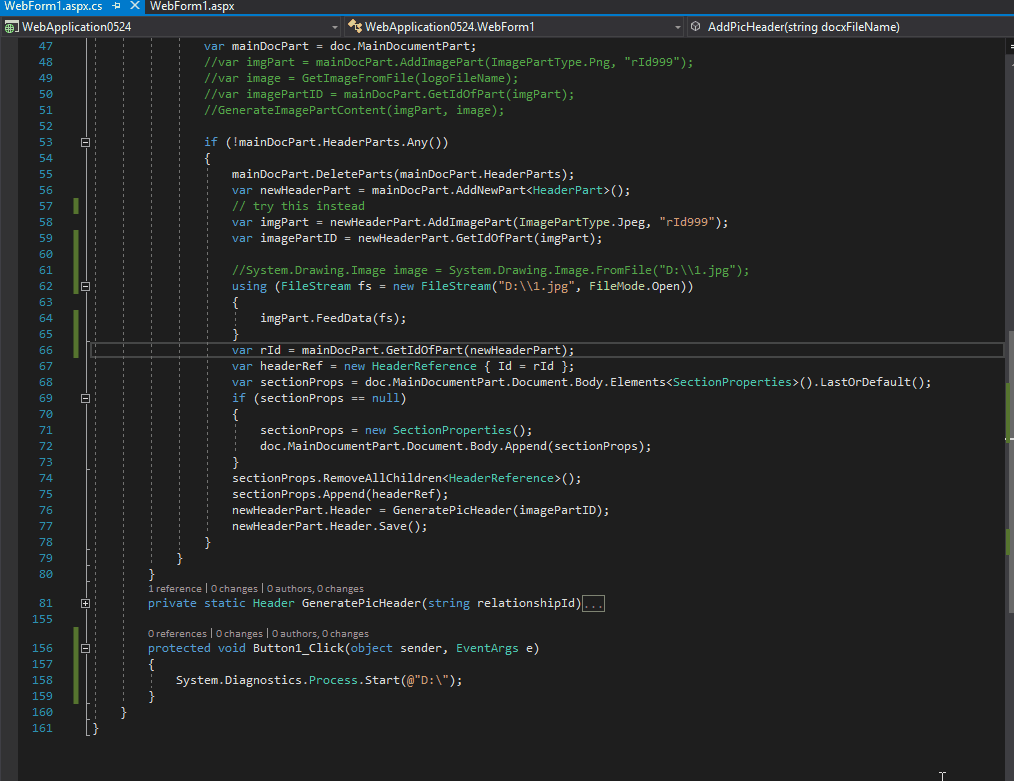Open the '0 references' CodeLens link
The height and width of the screenshot is (781, 1014).
pos(177,634)
